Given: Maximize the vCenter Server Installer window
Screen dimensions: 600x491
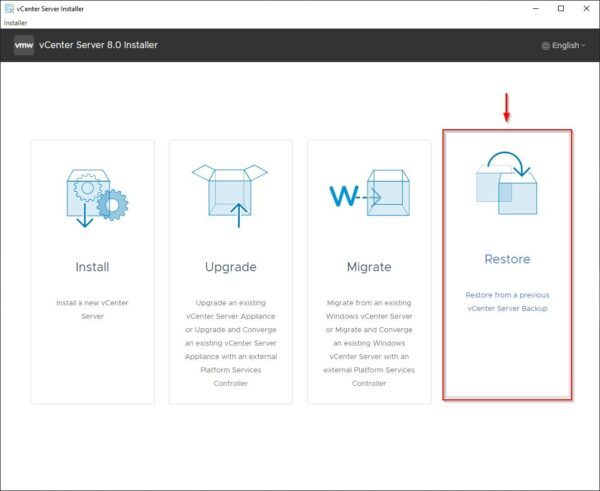Looking at the screenshot, I should (x=559, y=8).
